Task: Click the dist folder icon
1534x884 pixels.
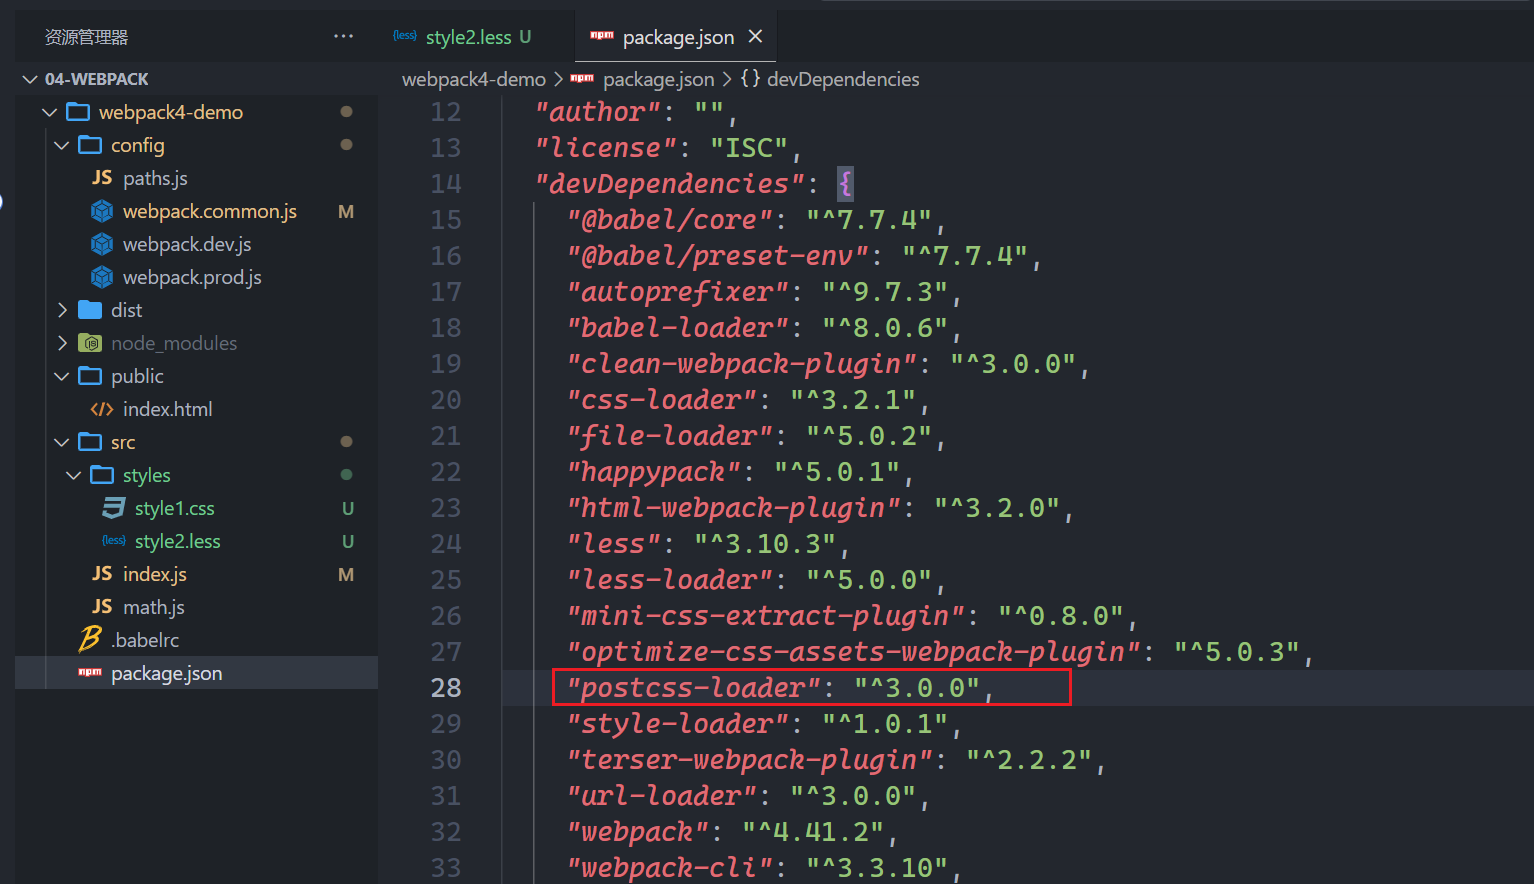Action: click(x=90, y=309)
